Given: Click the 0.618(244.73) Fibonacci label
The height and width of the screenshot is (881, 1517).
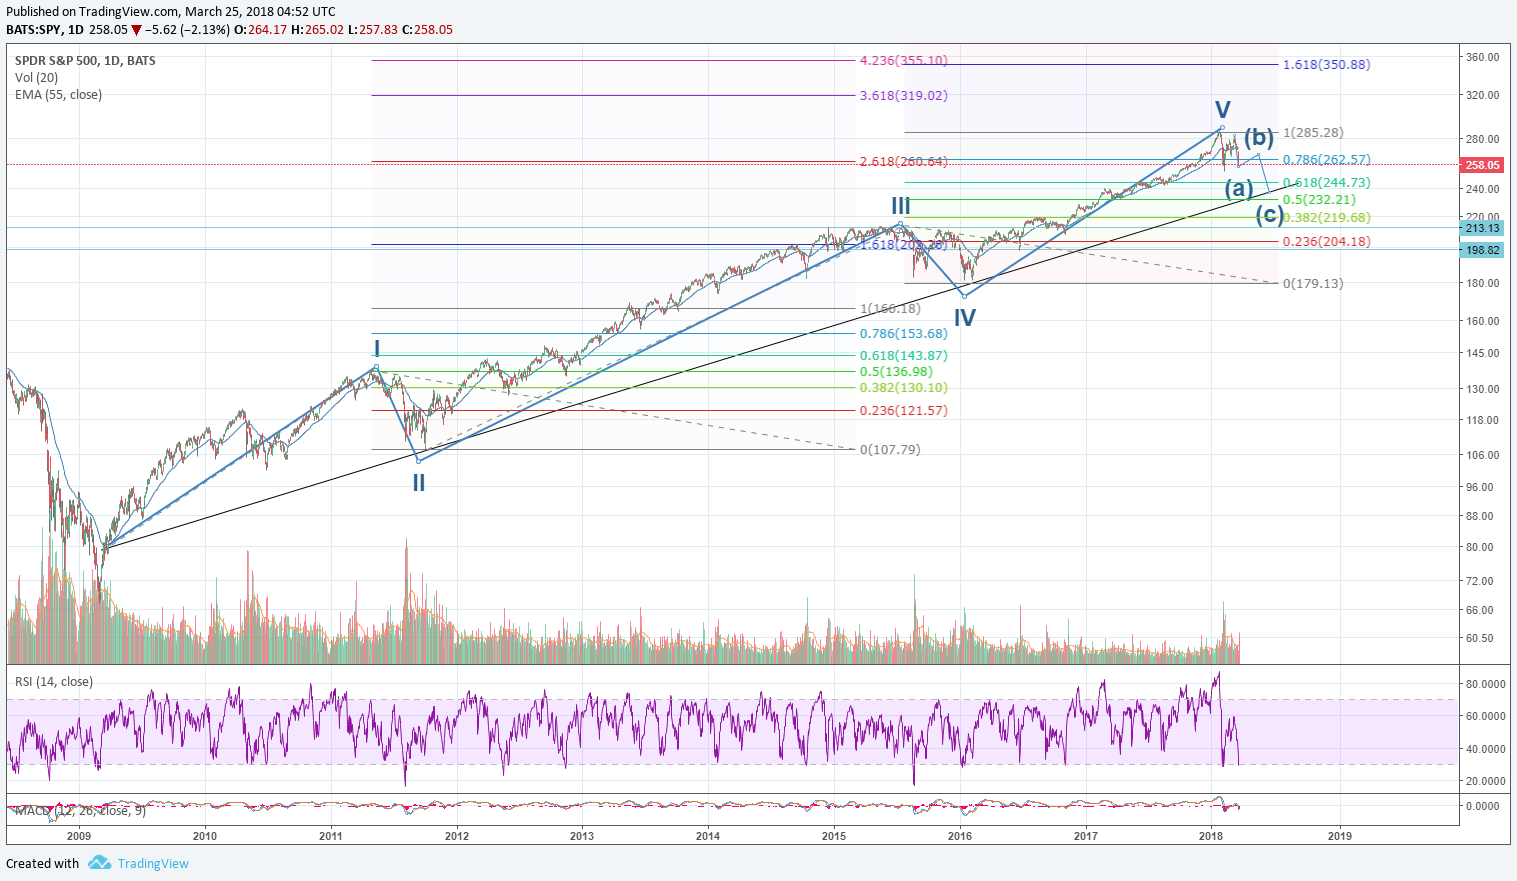Looking at the screenshot, I should [1326, 183].
